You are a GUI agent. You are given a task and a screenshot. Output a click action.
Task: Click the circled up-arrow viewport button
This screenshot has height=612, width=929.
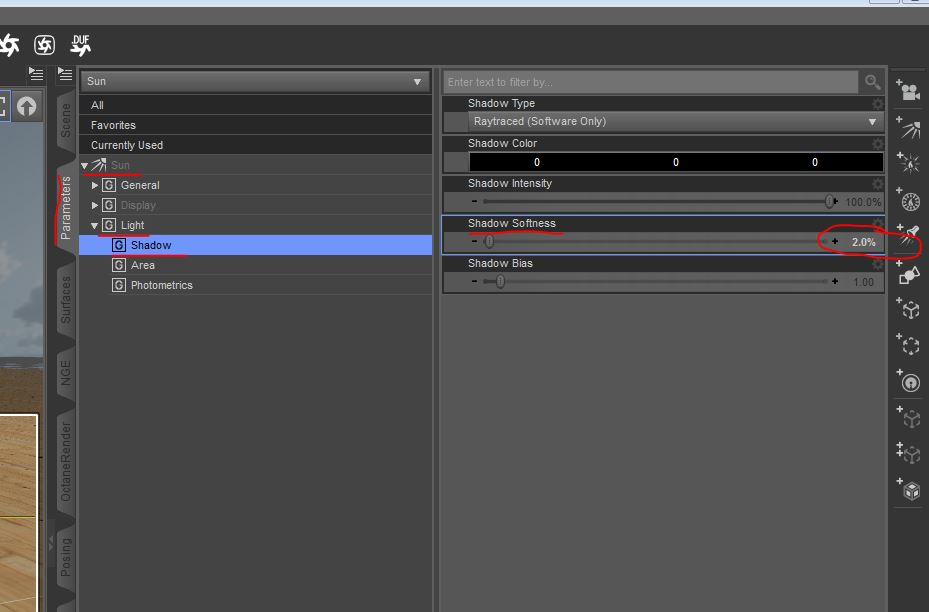coord(26,107)
